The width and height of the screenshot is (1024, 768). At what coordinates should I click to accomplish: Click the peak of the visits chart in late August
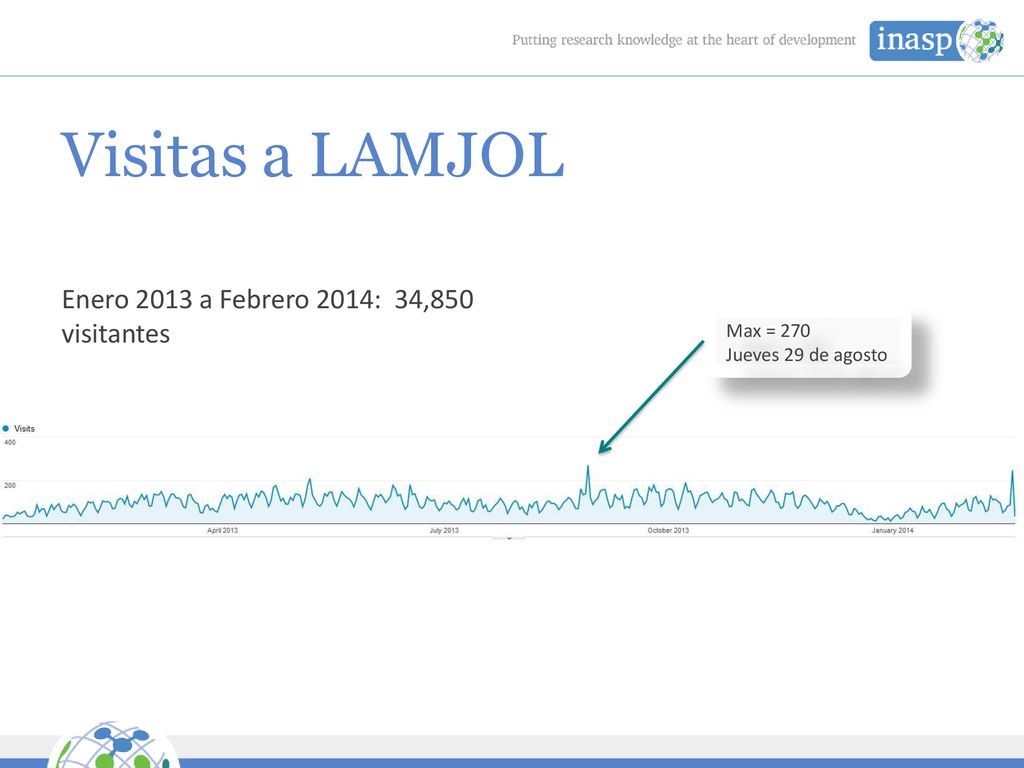coord(588,466)
